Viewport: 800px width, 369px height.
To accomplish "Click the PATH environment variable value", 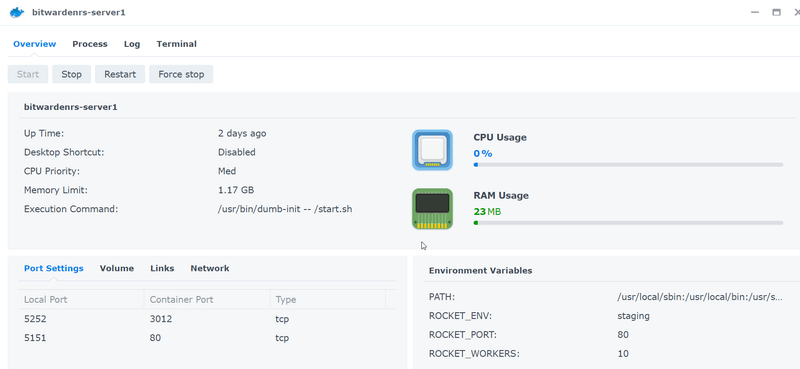I will (699, 297).
